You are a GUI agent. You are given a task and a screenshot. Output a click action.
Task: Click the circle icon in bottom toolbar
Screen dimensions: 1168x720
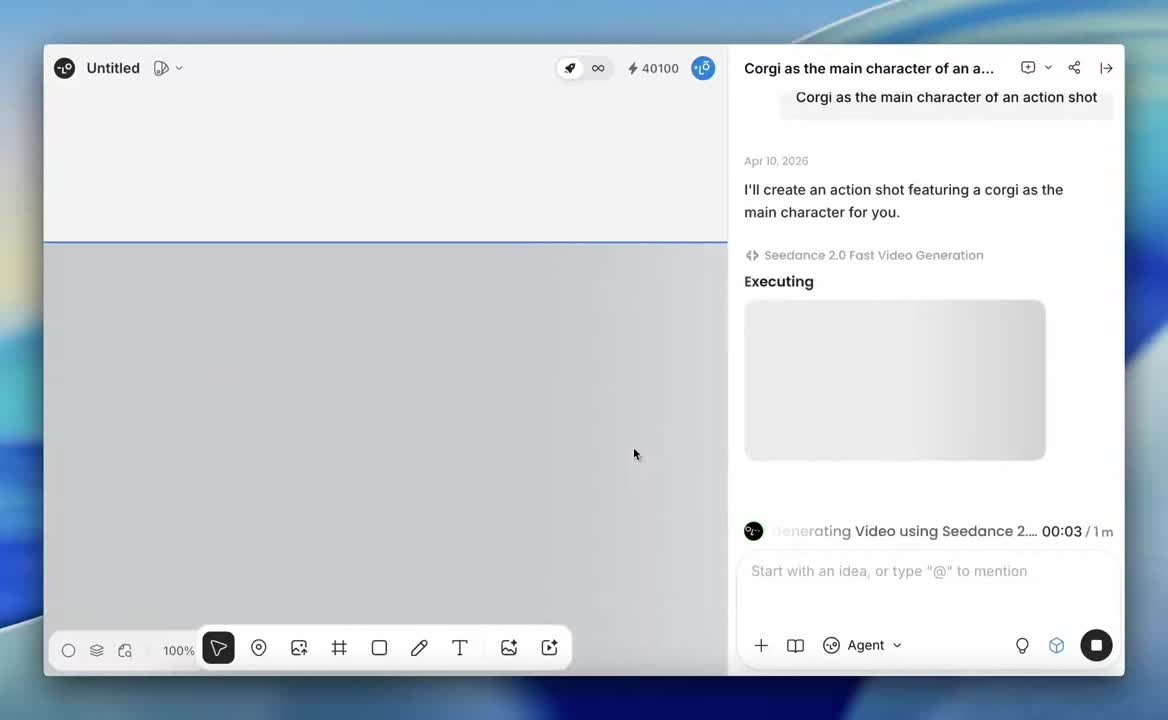click(68, 651)
